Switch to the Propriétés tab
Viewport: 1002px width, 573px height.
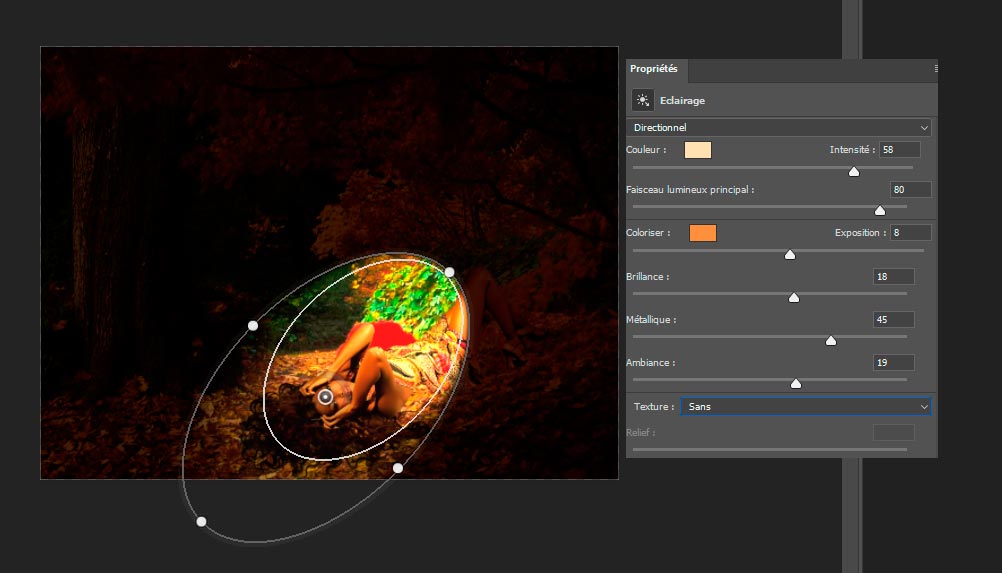654,69
